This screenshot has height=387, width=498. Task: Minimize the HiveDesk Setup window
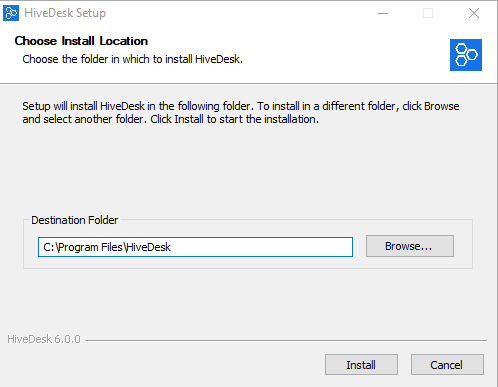[x=383, y=13]
